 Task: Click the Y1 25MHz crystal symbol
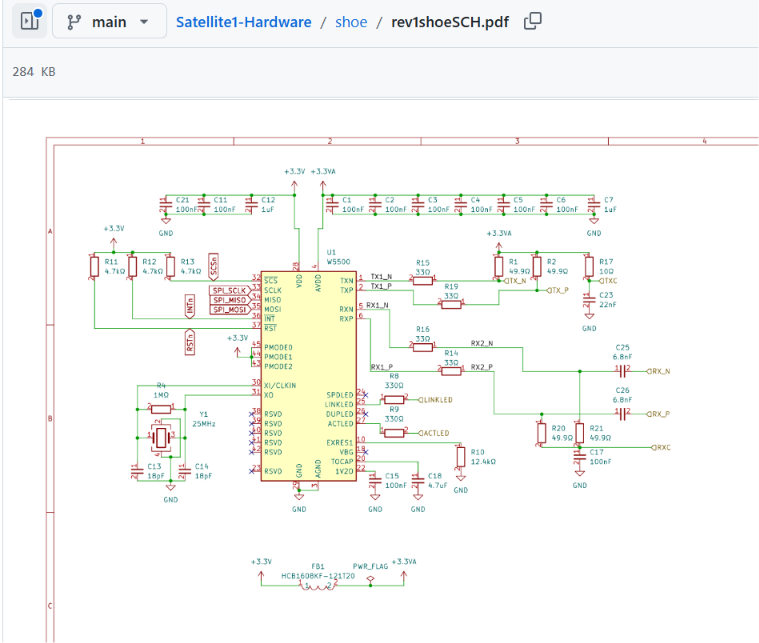(161, 438)
